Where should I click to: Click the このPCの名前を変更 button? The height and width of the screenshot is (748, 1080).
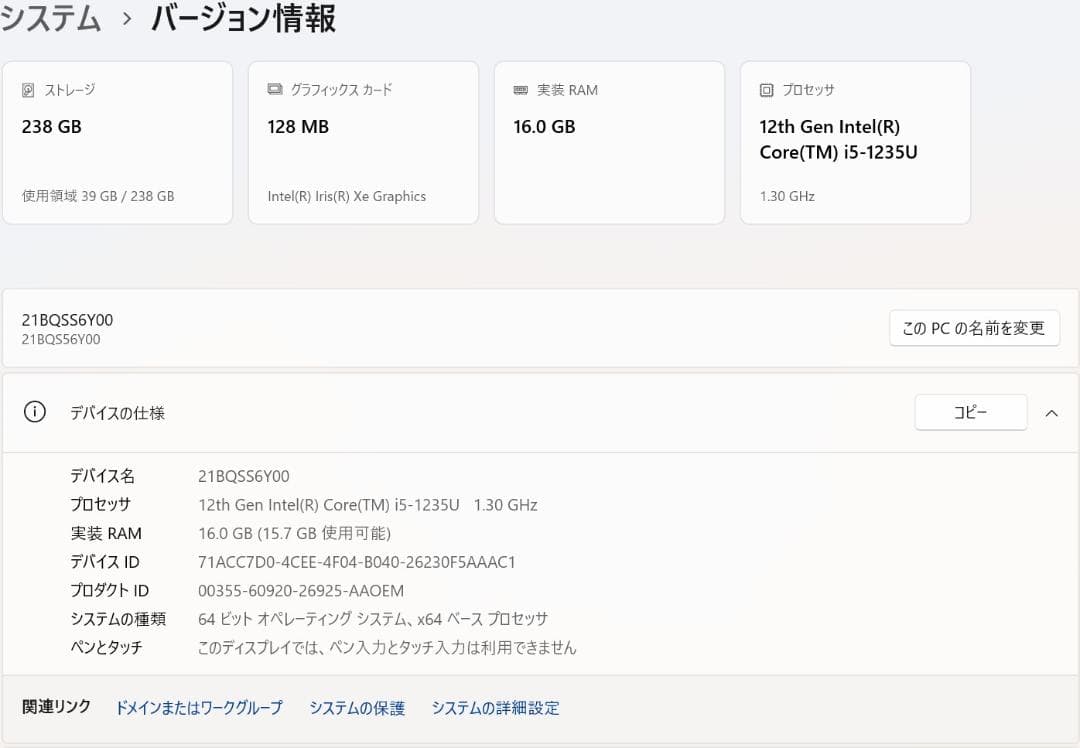pyautogui.click(x=974, y=328)
